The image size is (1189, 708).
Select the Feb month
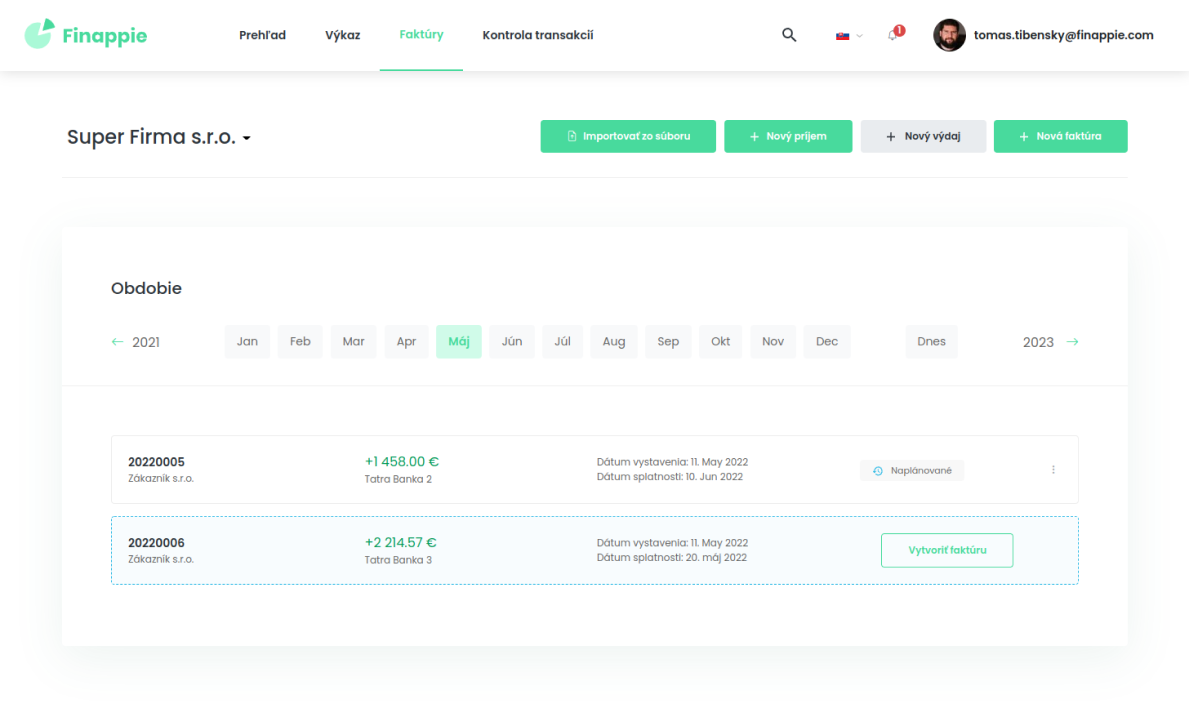pyautogui.click(x=300, y=342)
